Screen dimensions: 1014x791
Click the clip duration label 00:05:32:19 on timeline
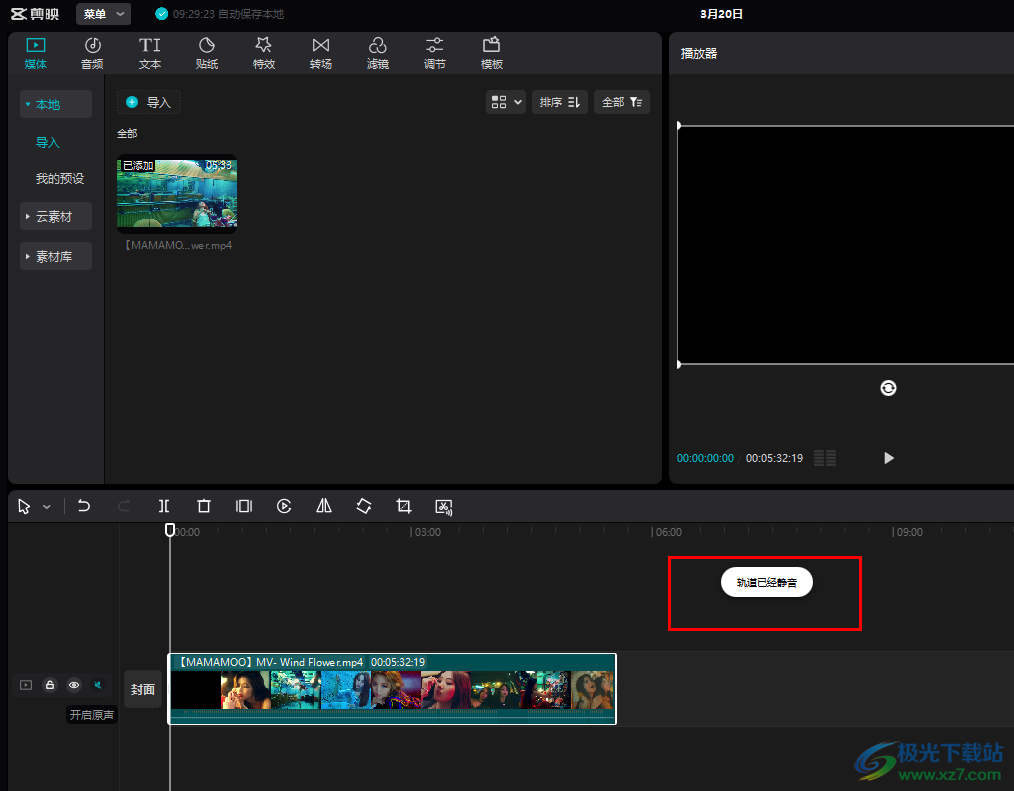pyautogui.click(x=398, y=662)
